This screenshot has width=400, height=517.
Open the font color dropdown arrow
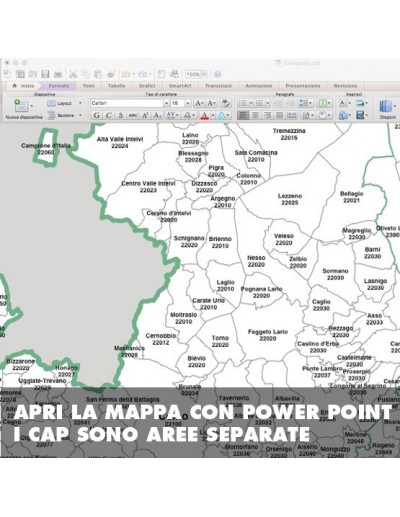(213, 115)
